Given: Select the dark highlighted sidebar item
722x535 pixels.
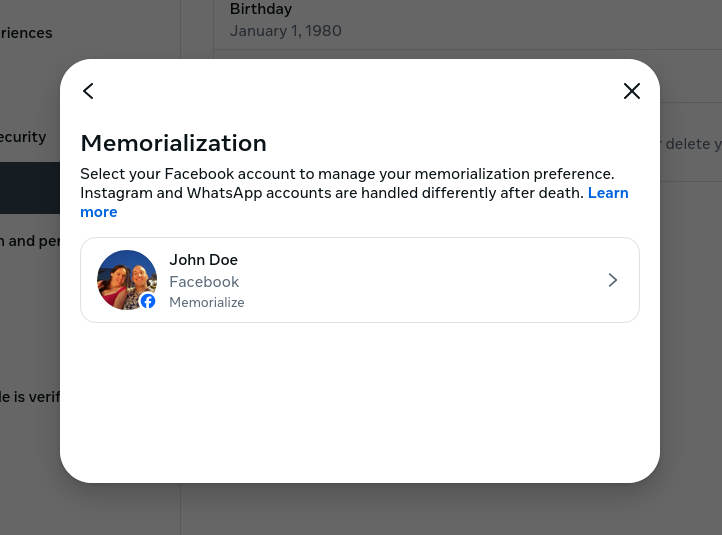Looking at the screenshot, I should [30, 188].
